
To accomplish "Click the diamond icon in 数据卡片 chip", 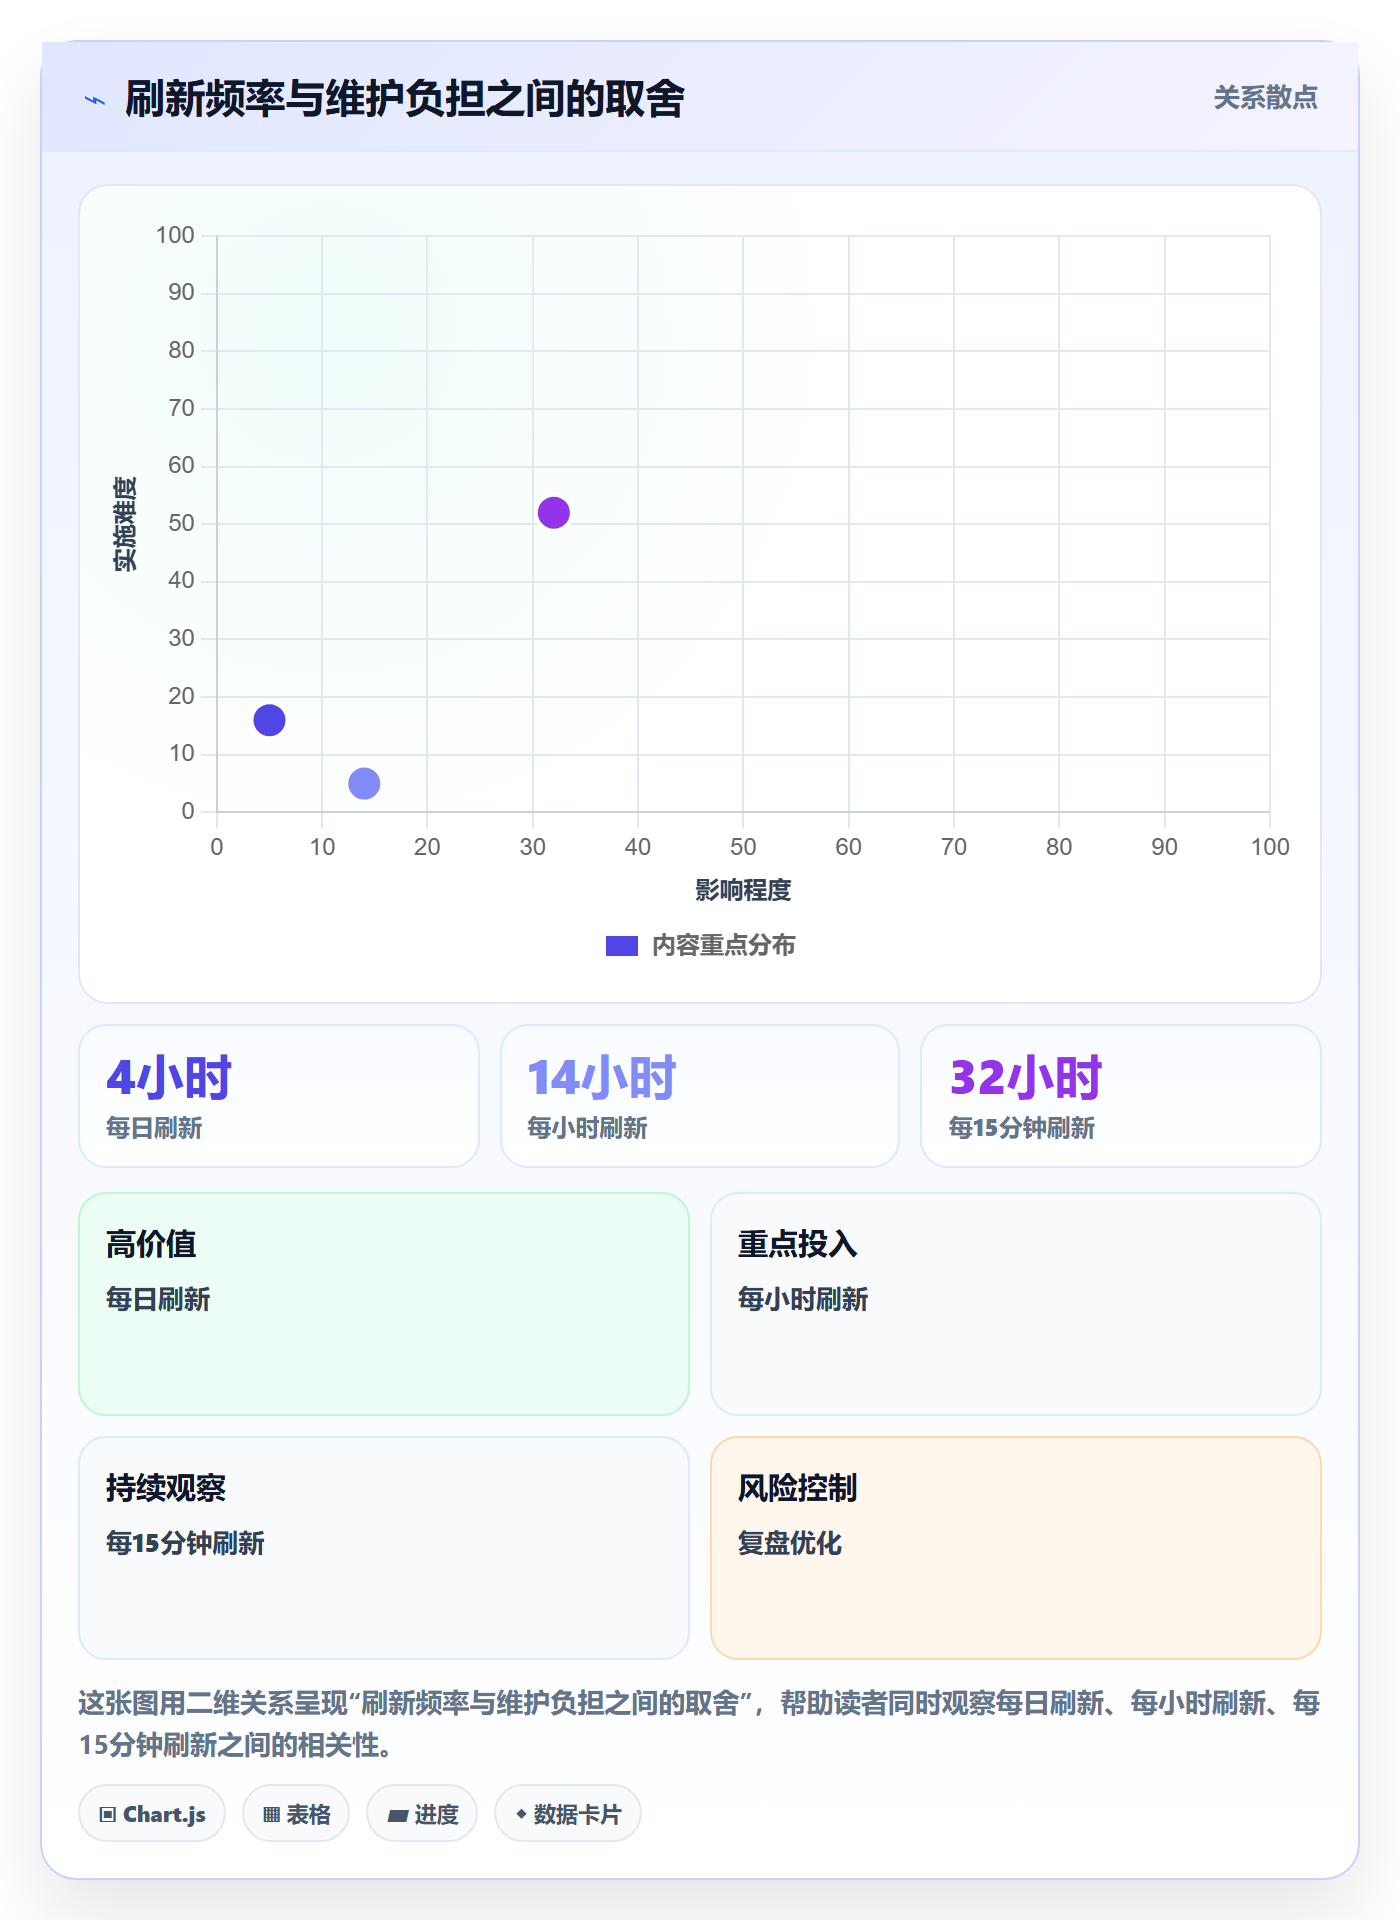I will pyautogui.click(x=521, y=1814).
